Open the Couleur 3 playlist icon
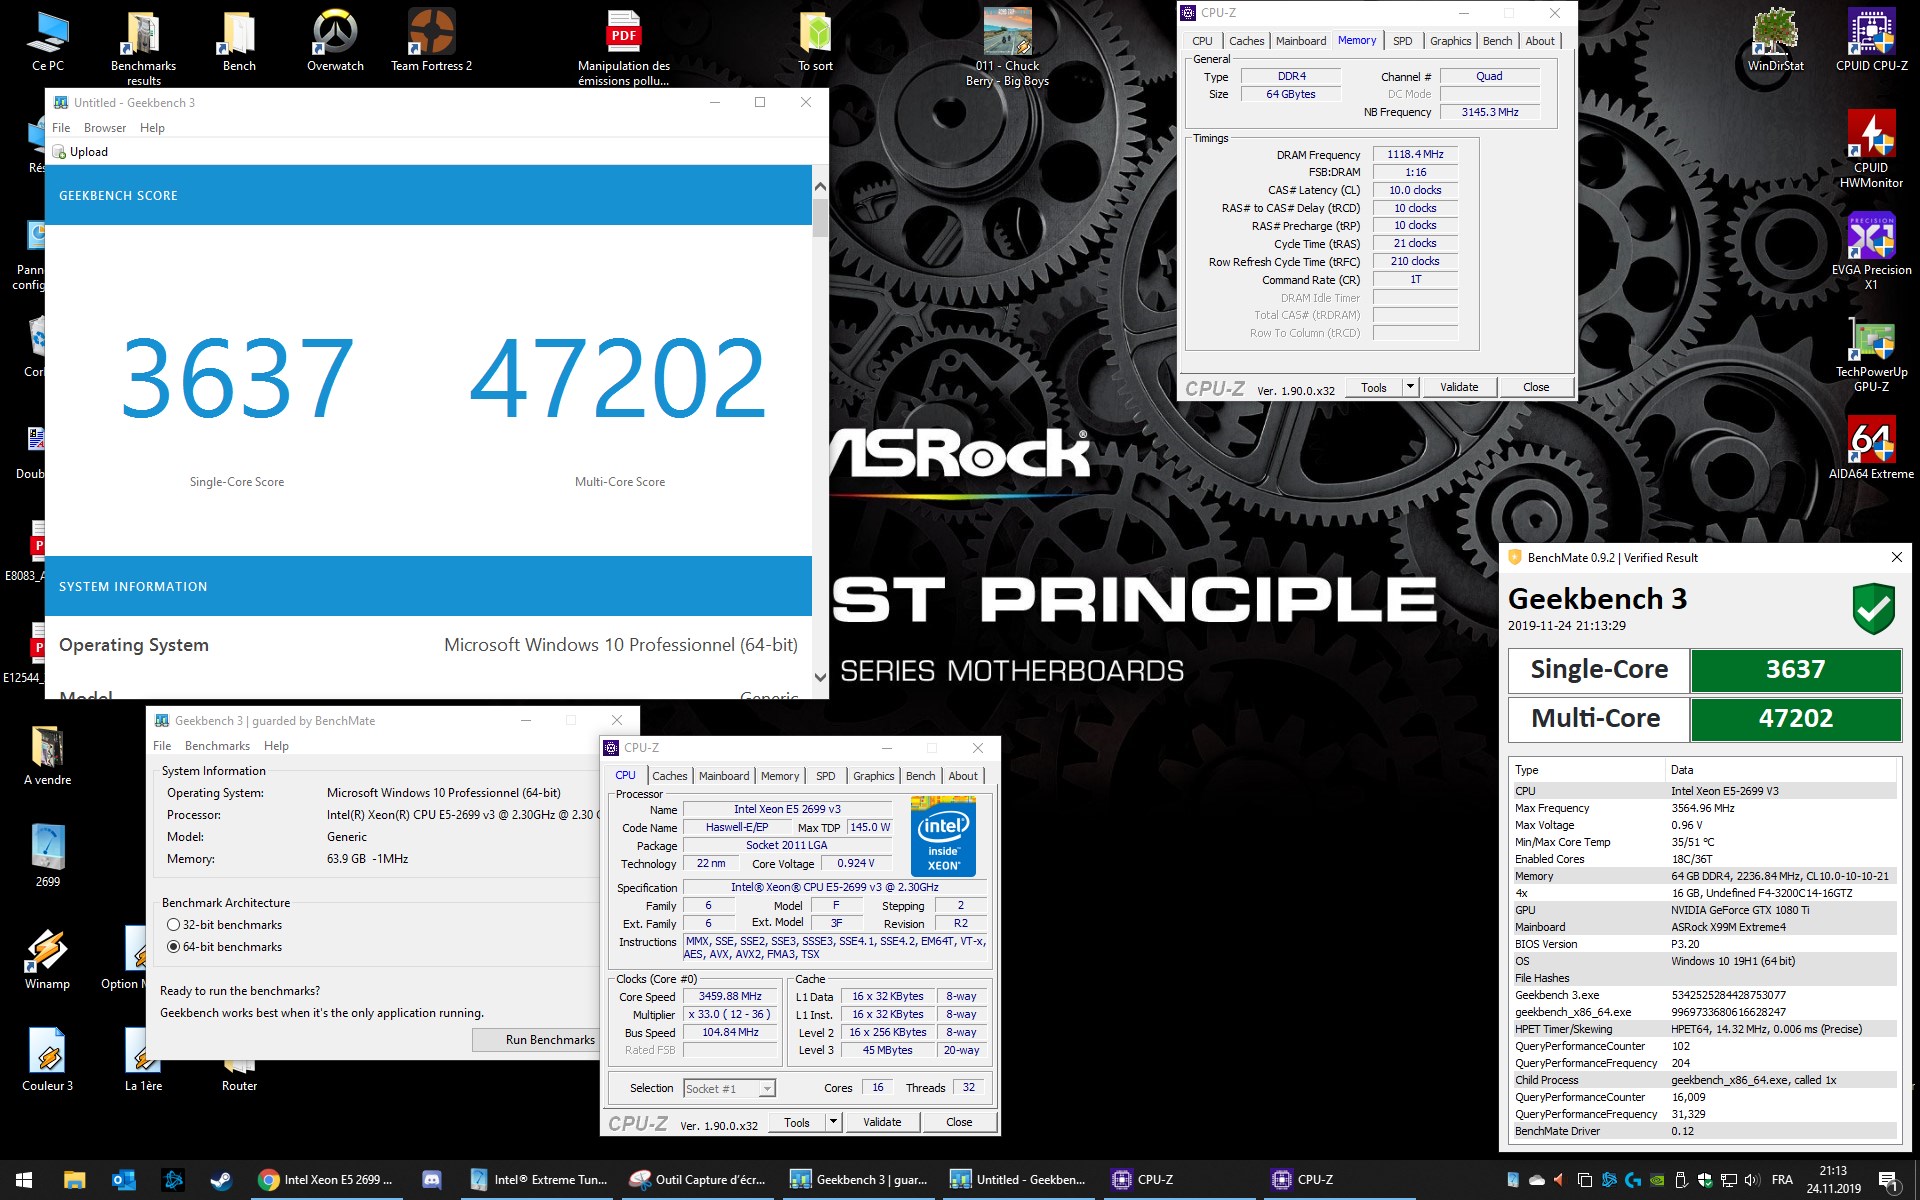This screenshot has height=1200, width=1920. (x=47, y=1060)
